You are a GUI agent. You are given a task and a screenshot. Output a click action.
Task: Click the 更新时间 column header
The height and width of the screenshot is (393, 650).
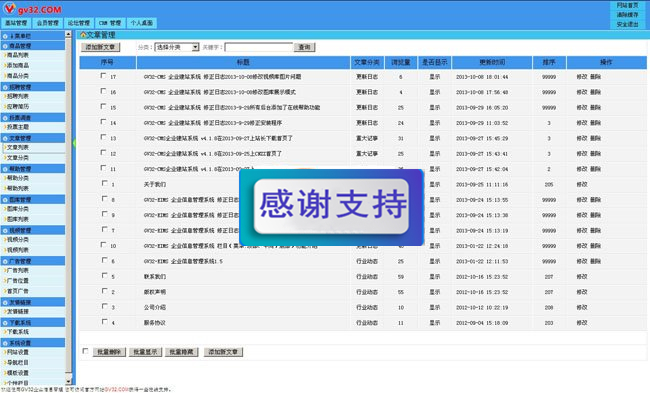492,62
